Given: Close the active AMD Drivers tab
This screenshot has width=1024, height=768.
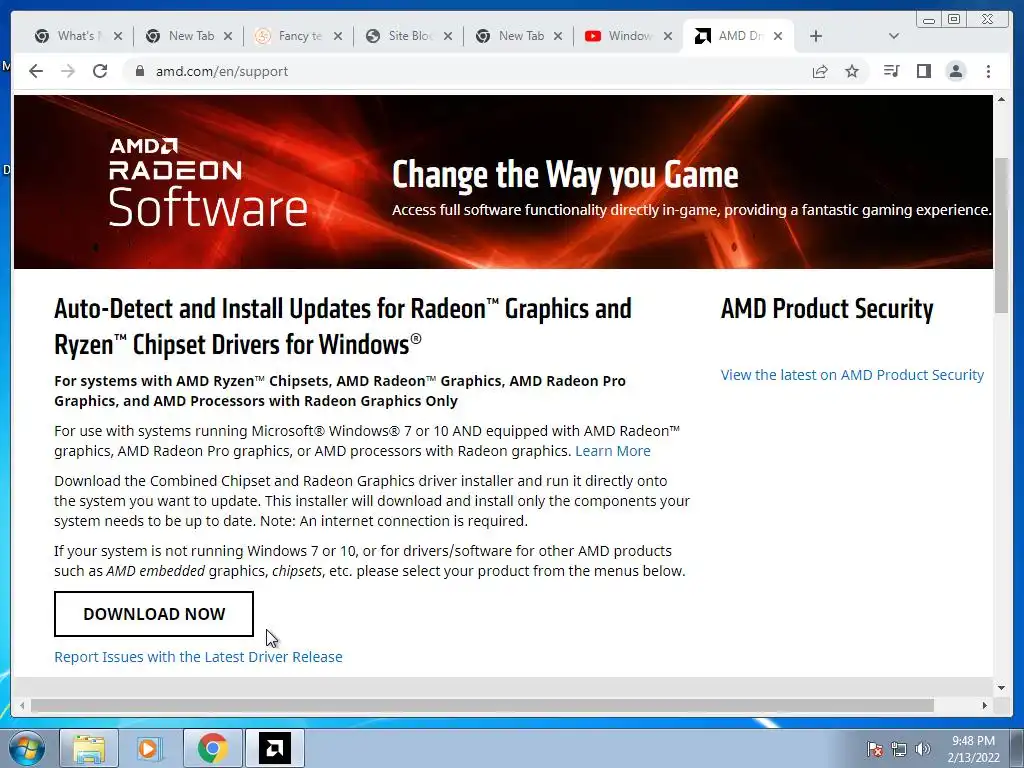Looking at the screenshot, I should 778,36.
